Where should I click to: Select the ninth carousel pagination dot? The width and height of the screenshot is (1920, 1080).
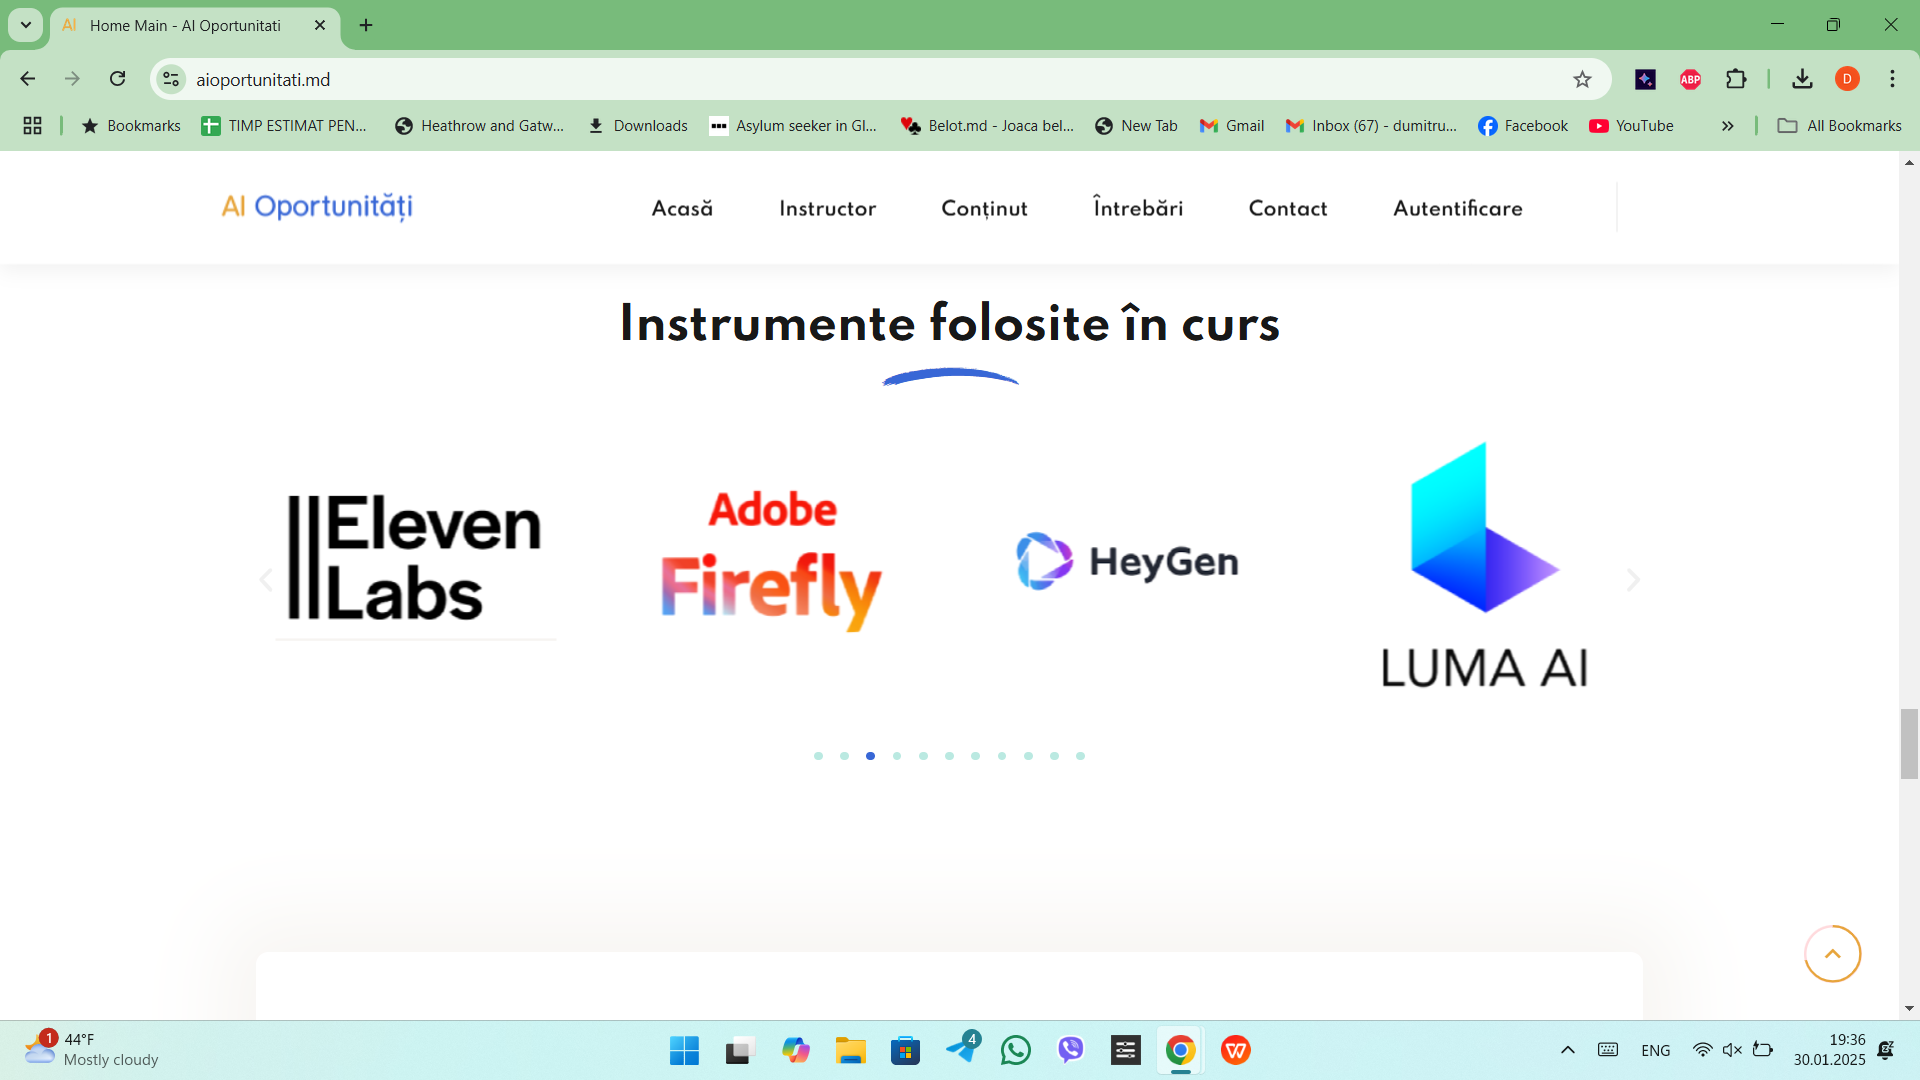[1028, 756]
